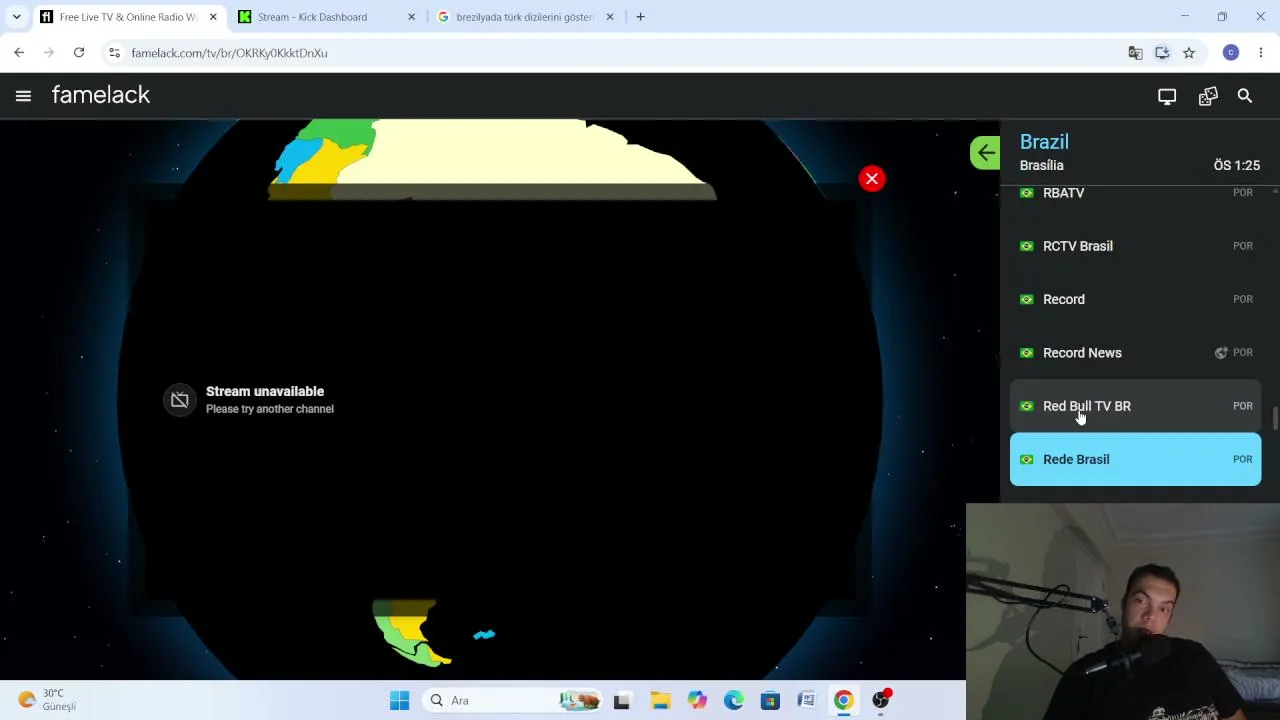Screen dimensions: 1280x720
Task: Click the Brazil flag beside Red Bull TV BR
Action: pyautogui.click(x=1026, y=406)
